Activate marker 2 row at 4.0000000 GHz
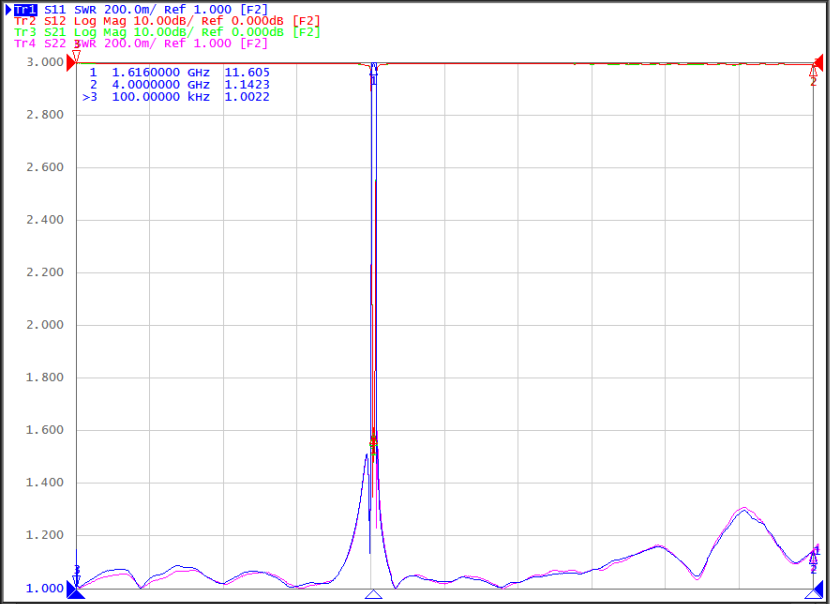The image size is (830, 604). [x=179, y=85]
